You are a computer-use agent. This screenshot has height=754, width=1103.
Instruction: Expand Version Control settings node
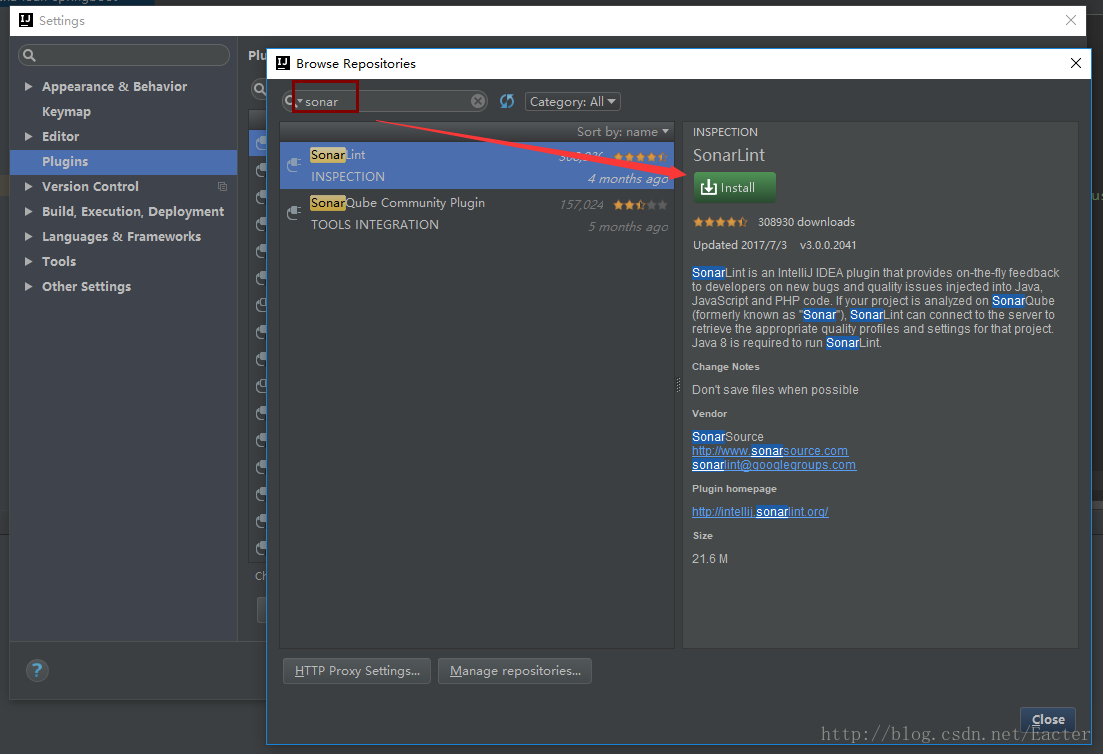[28, 186]
